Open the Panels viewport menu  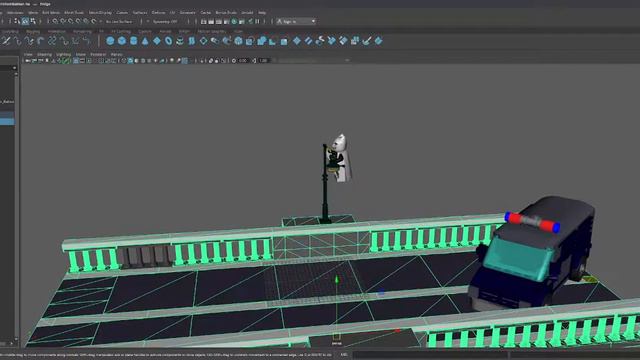116,54
